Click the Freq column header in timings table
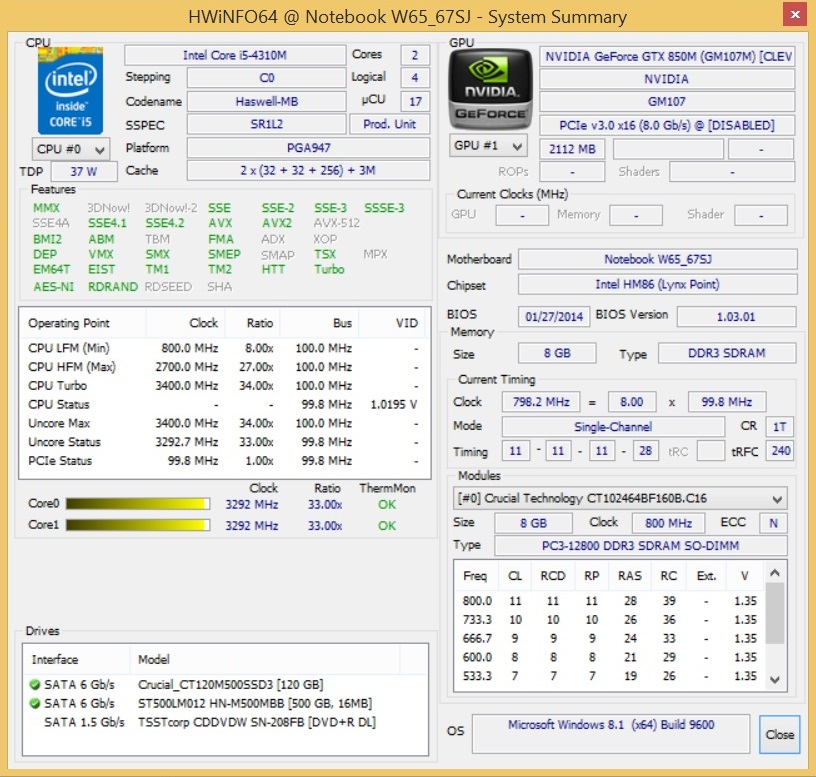 (x=475, y=576)
